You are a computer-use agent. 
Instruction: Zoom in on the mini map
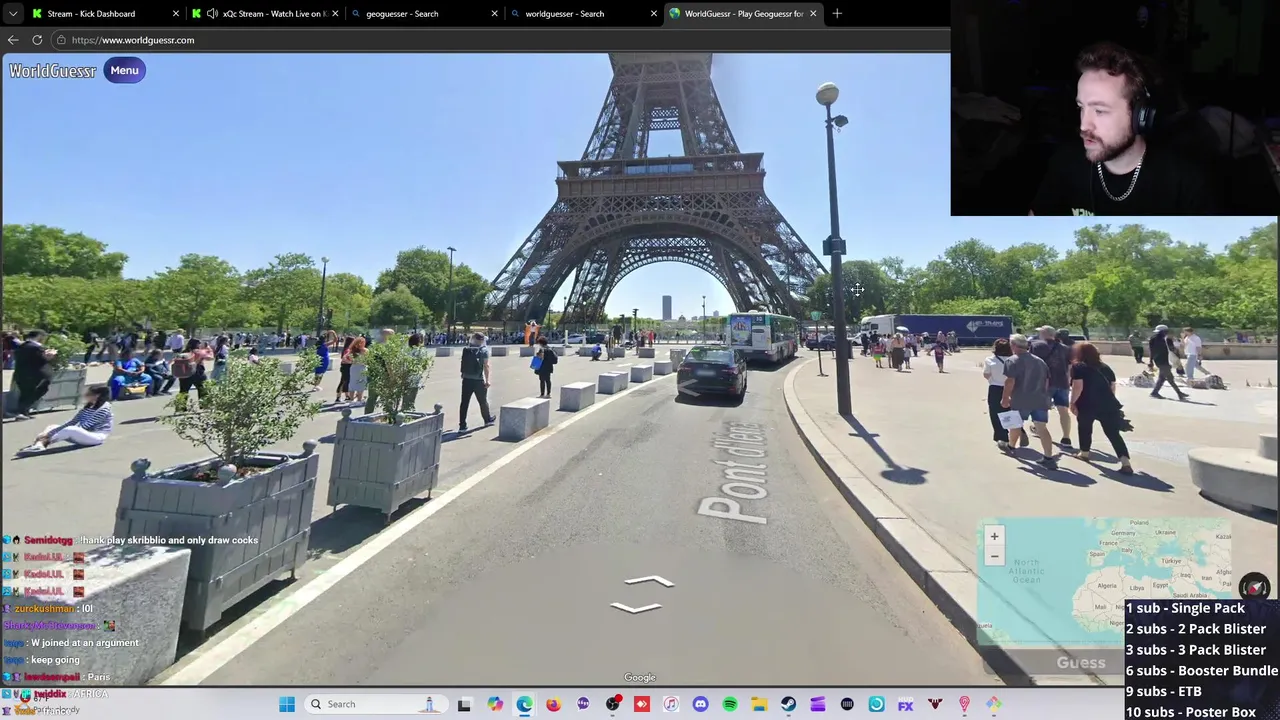994,536
